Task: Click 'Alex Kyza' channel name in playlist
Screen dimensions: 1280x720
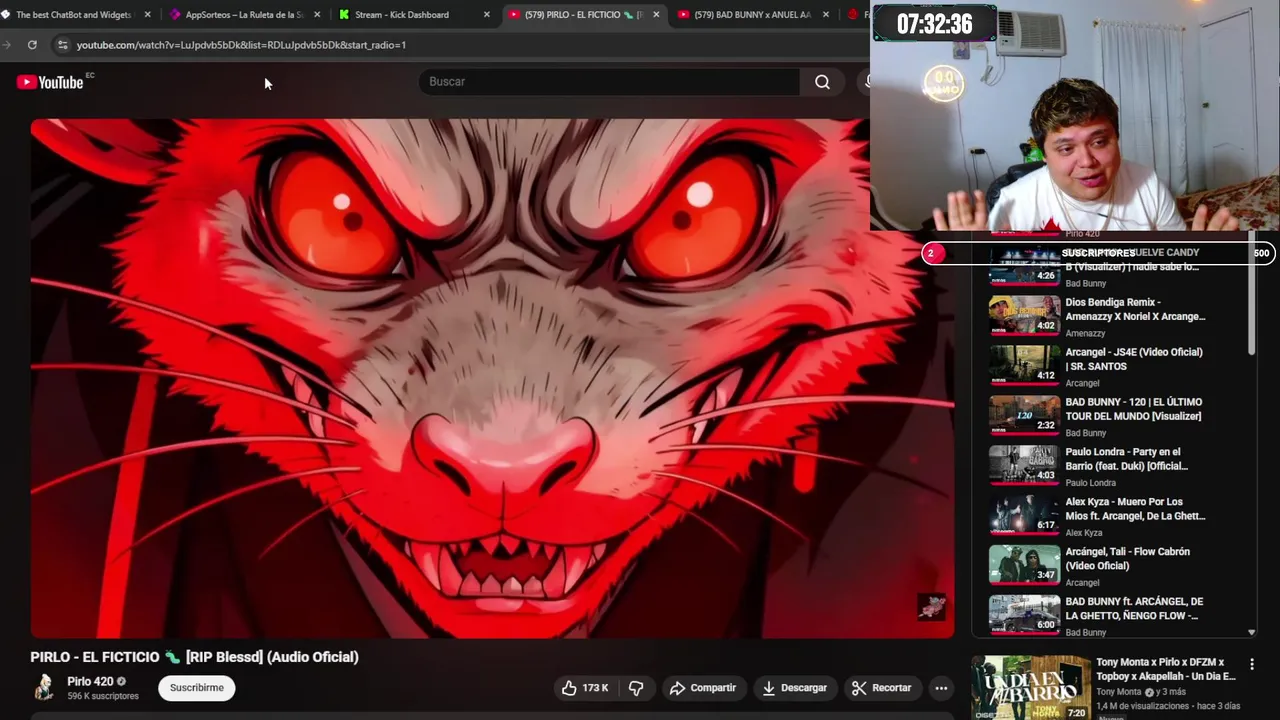Action: (x=1083, y=533)
